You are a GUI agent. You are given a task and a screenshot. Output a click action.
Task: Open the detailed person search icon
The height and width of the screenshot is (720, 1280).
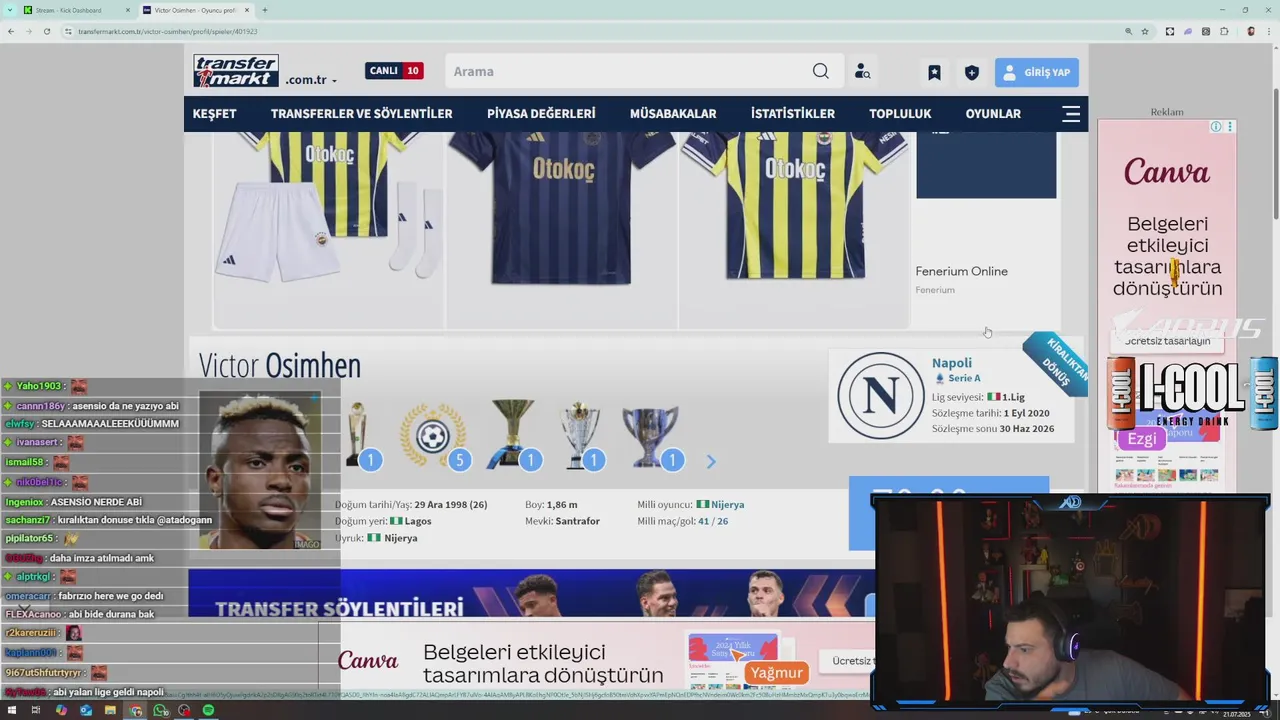[x=862, y=72]
